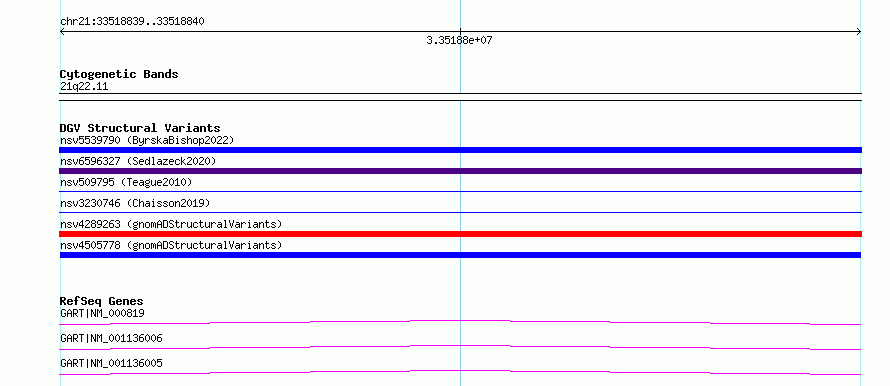This screenshot has height=386, width=890.
Task: Click the left arrowhead of the coordinate ruler
Action: pos(62,32)
